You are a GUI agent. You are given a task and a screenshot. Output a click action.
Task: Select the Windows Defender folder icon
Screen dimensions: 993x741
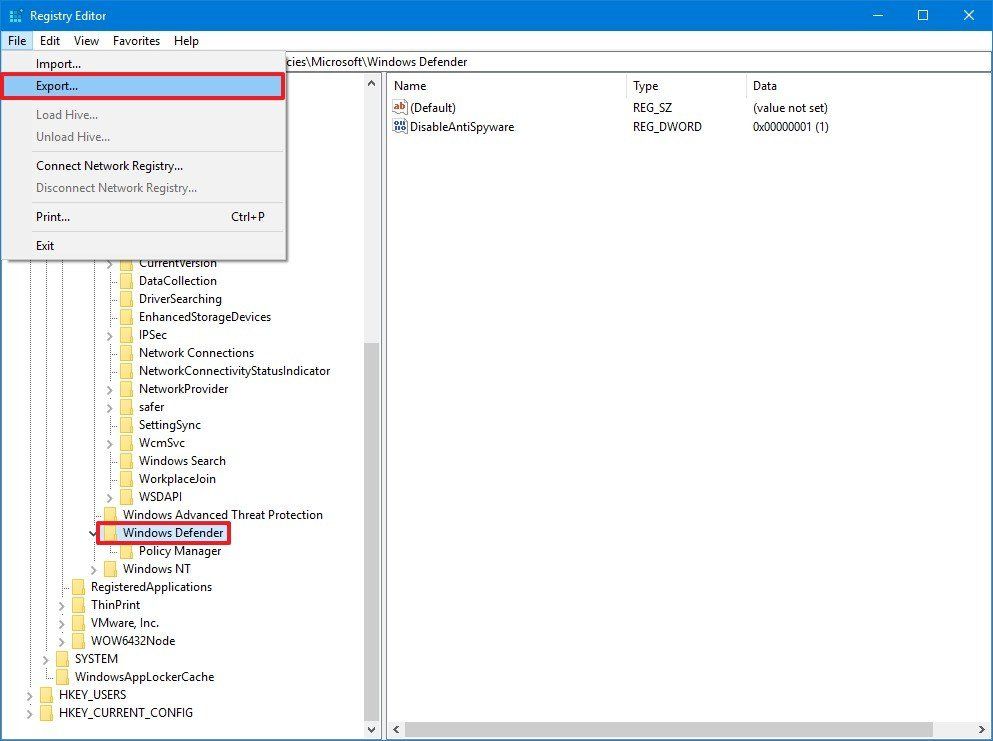[112, 533]
